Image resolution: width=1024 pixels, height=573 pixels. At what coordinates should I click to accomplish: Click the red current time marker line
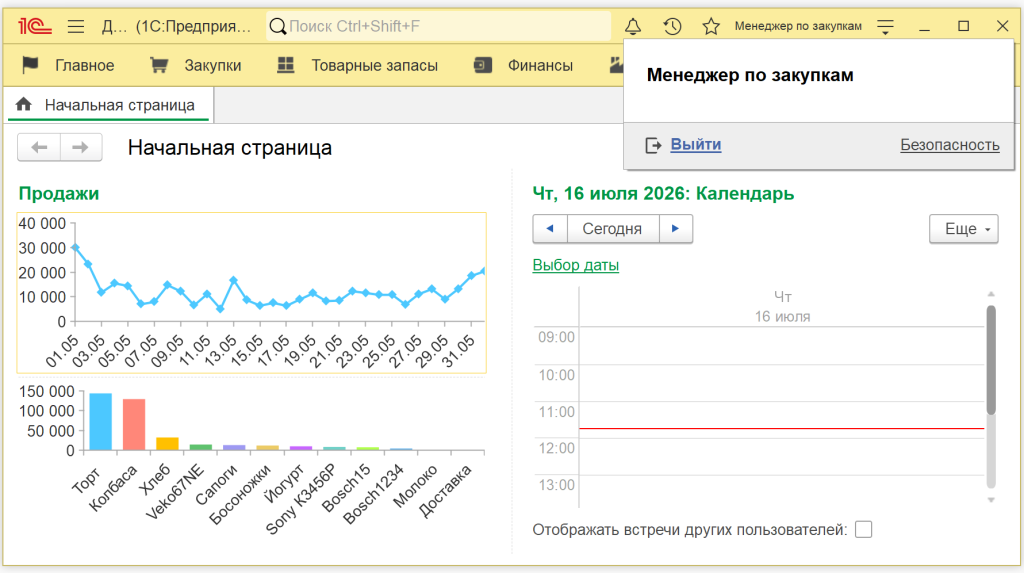coord(781,429)
